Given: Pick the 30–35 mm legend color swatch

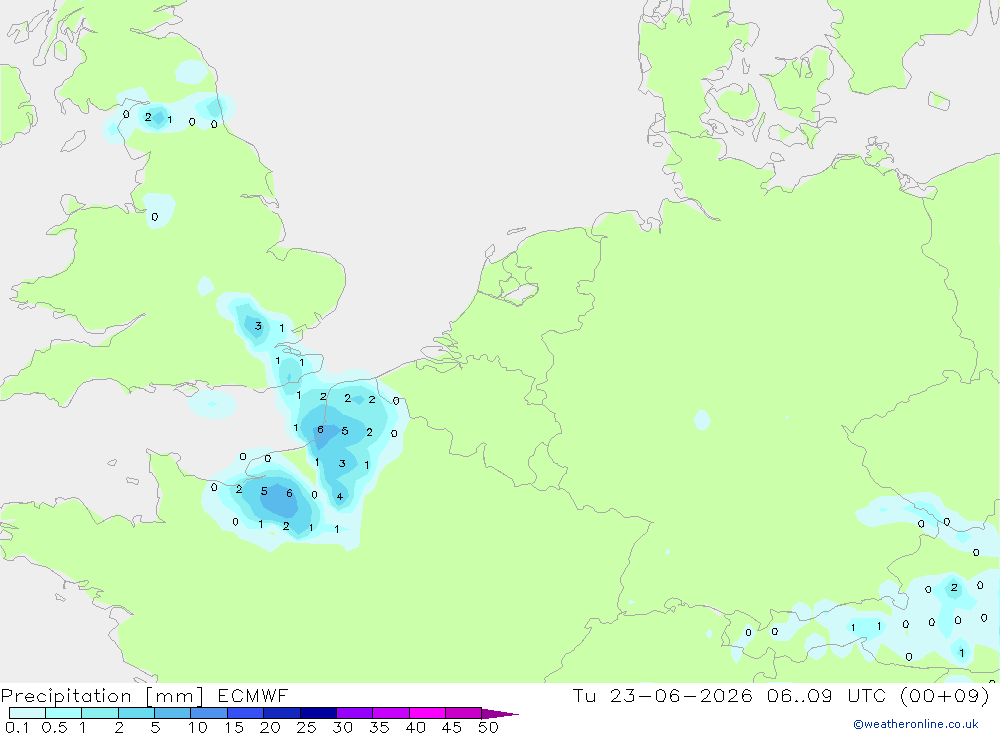Looking at the screenshot, I should (x=355, y=713).
